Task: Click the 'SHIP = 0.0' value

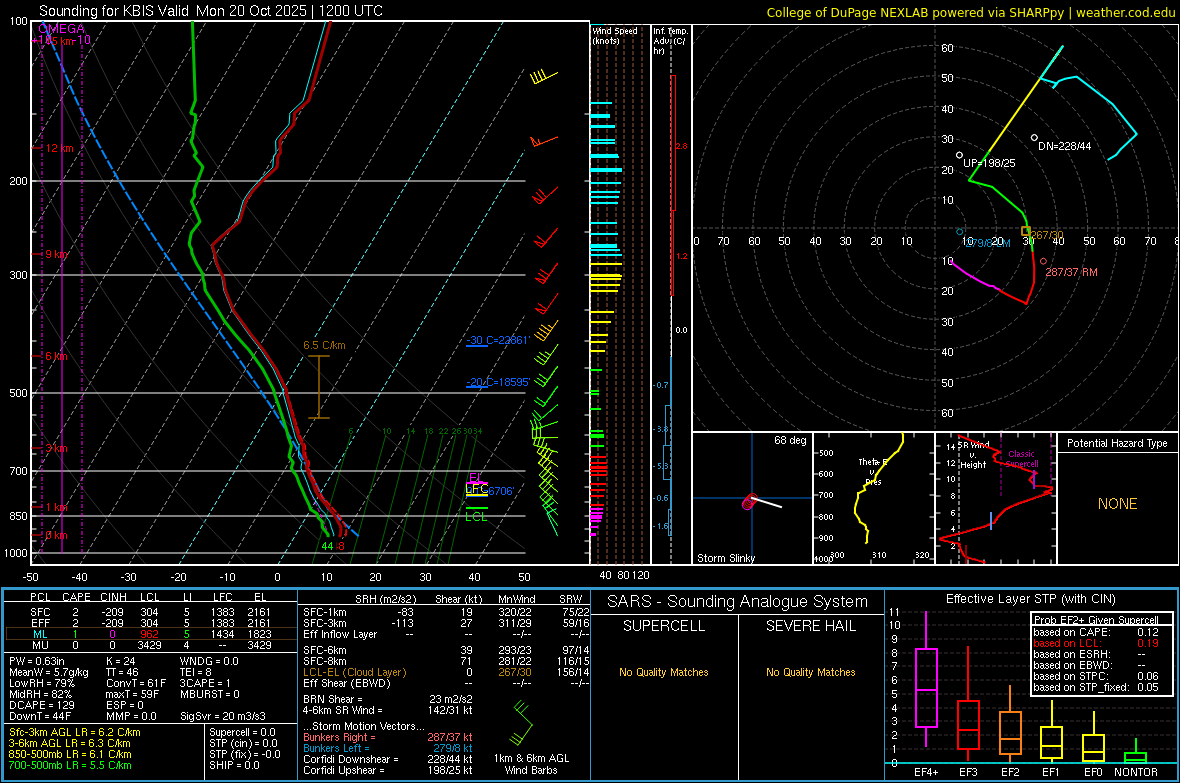Action: pyautogui.click(x=234, y=765)
